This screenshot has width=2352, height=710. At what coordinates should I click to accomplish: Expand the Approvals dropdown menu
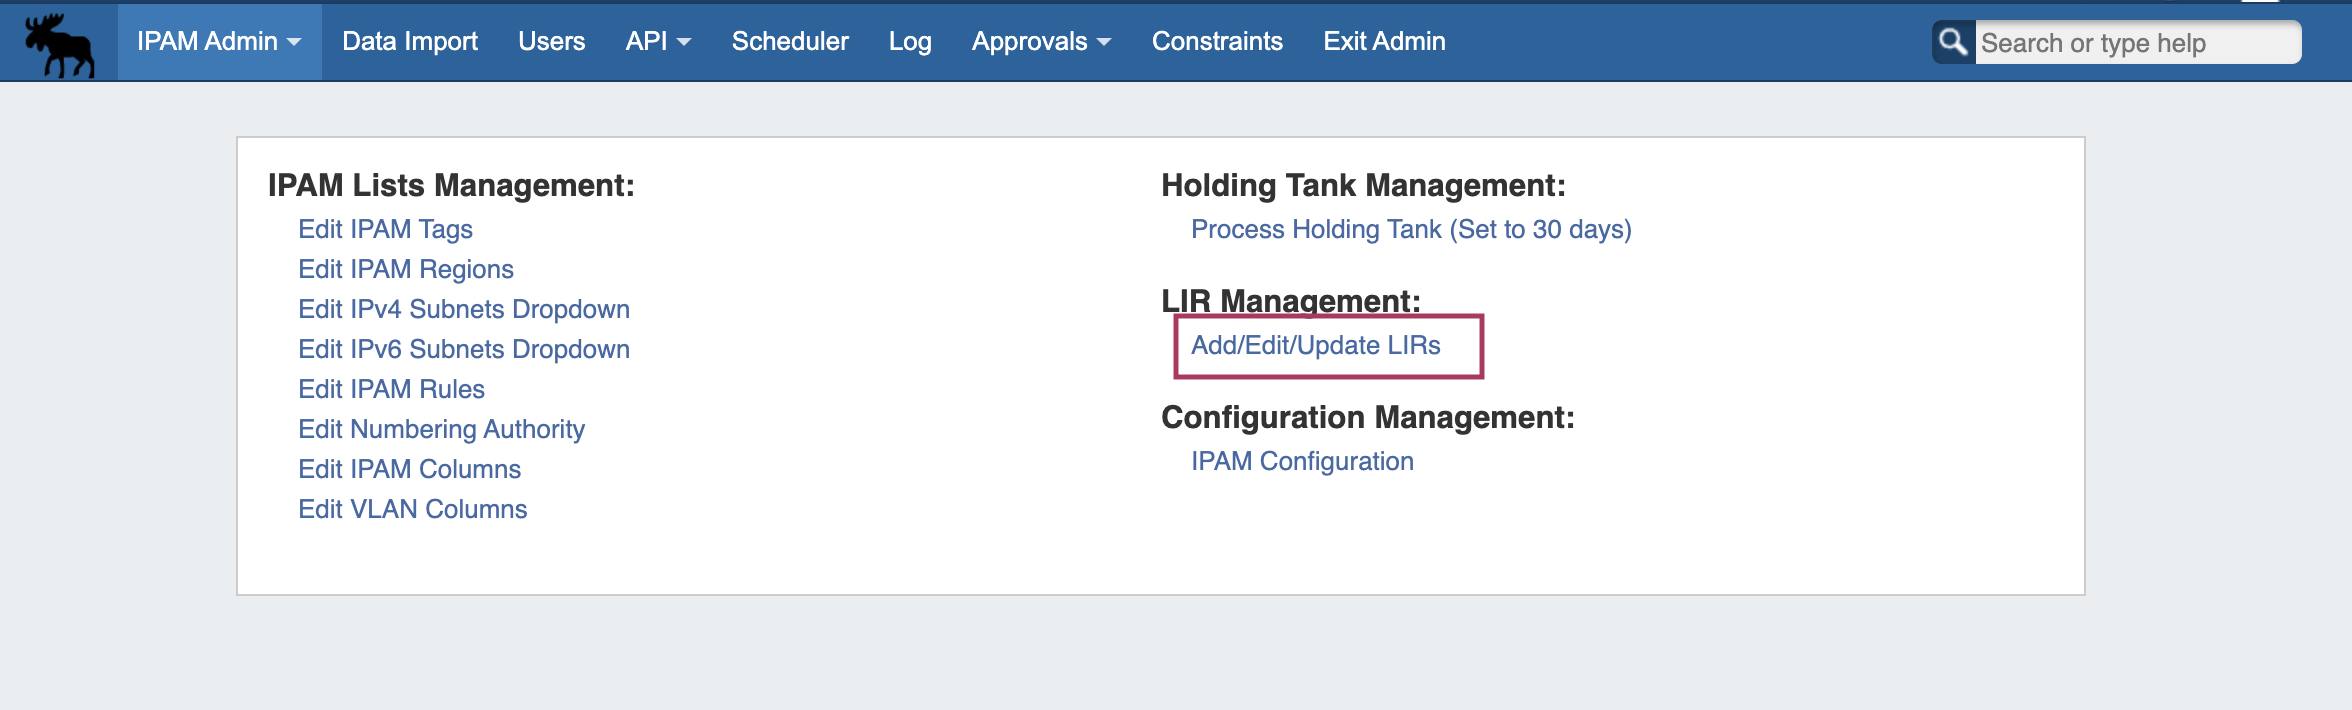1041,42
